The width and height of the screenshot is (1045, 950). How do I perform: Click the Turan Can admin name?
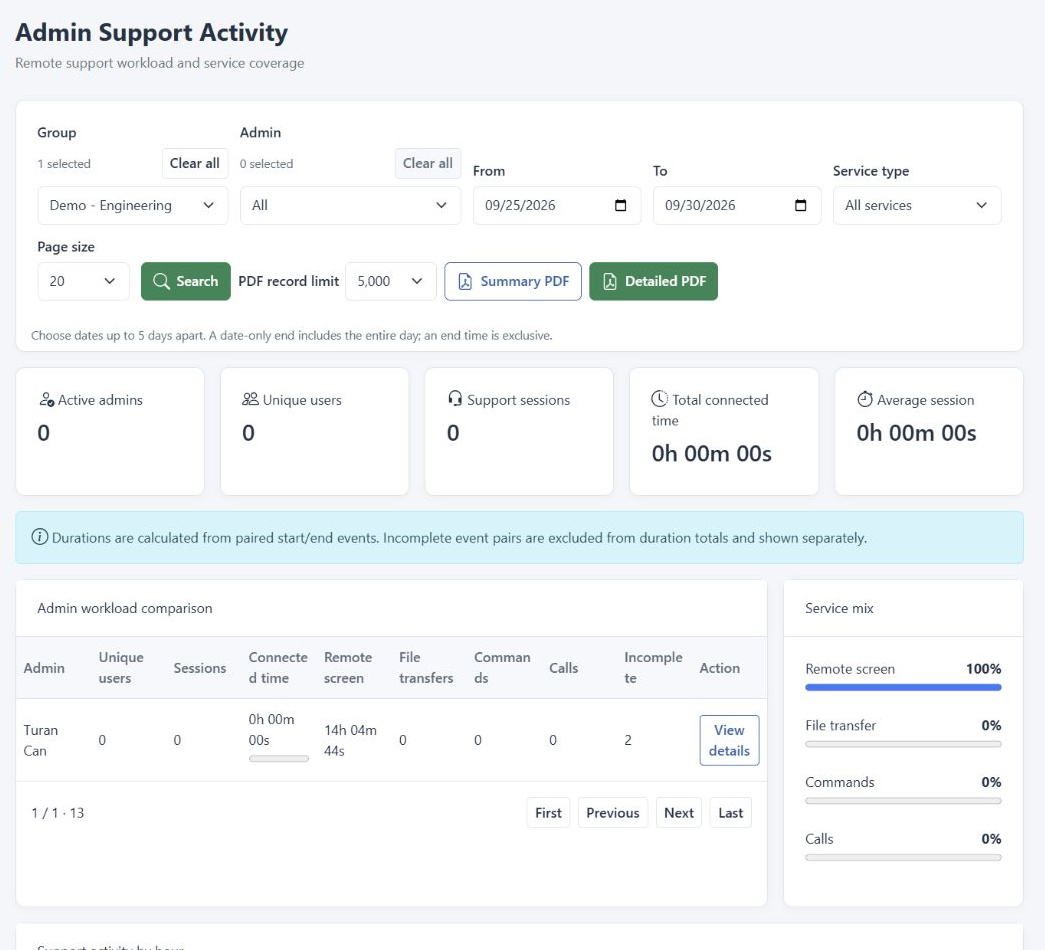[41, 740]
